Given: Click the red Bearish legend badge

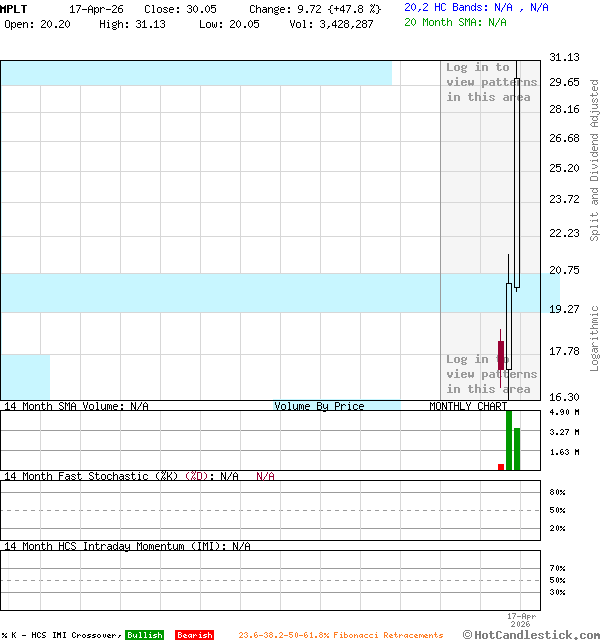Looking at the screenshot, I should tap(194, 635).
